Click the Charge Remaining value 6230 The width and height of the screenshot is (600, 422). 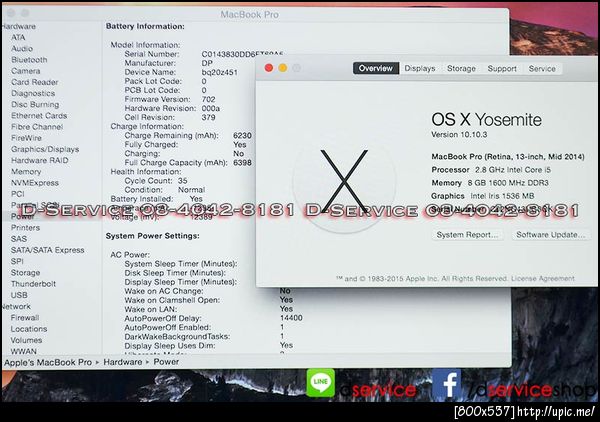242,135
